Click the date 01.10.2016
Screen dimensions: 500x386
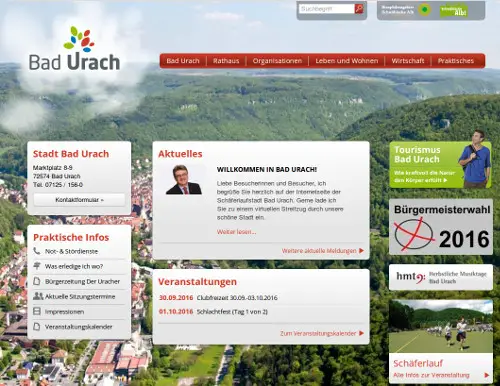point(176,312)
